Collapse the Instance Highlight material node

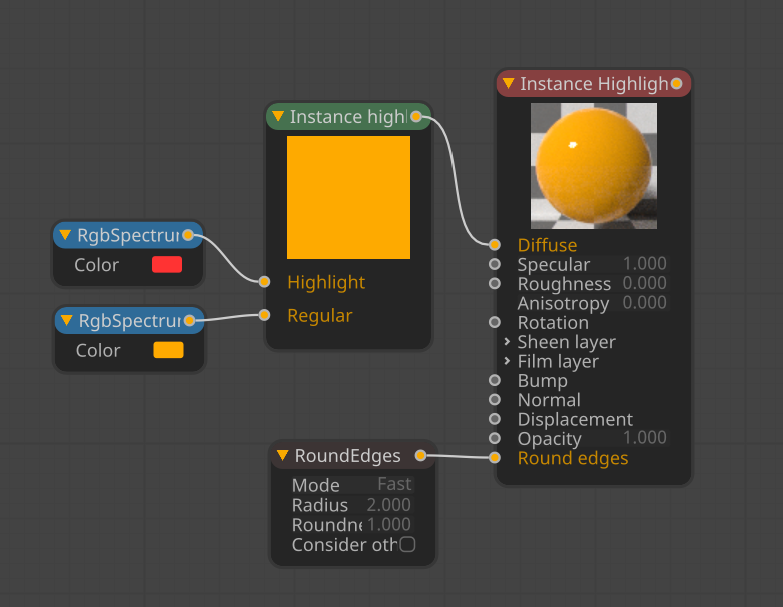point(508,84)
